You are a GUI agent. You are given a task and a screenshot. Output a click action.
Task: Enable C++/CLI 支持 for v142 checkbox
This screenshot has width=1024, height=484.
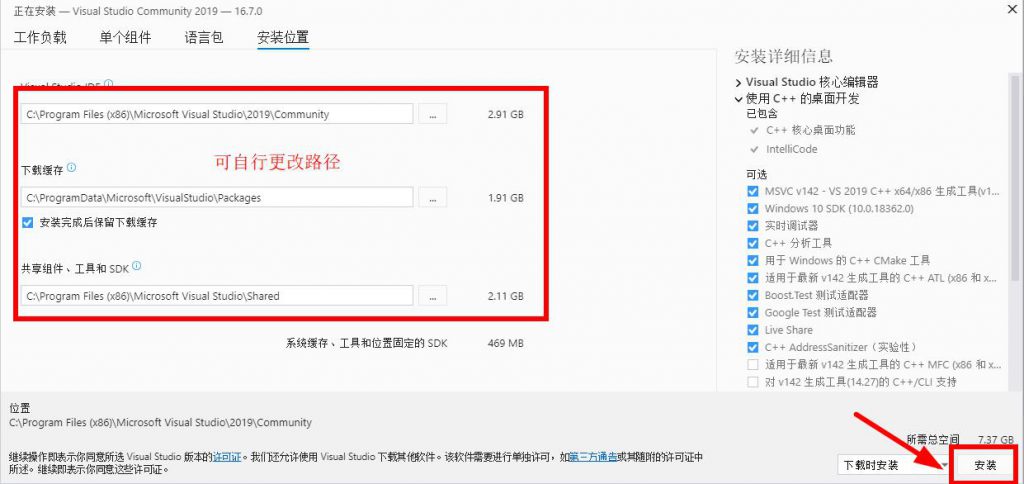pyautogui.click(x=753, y=381)
